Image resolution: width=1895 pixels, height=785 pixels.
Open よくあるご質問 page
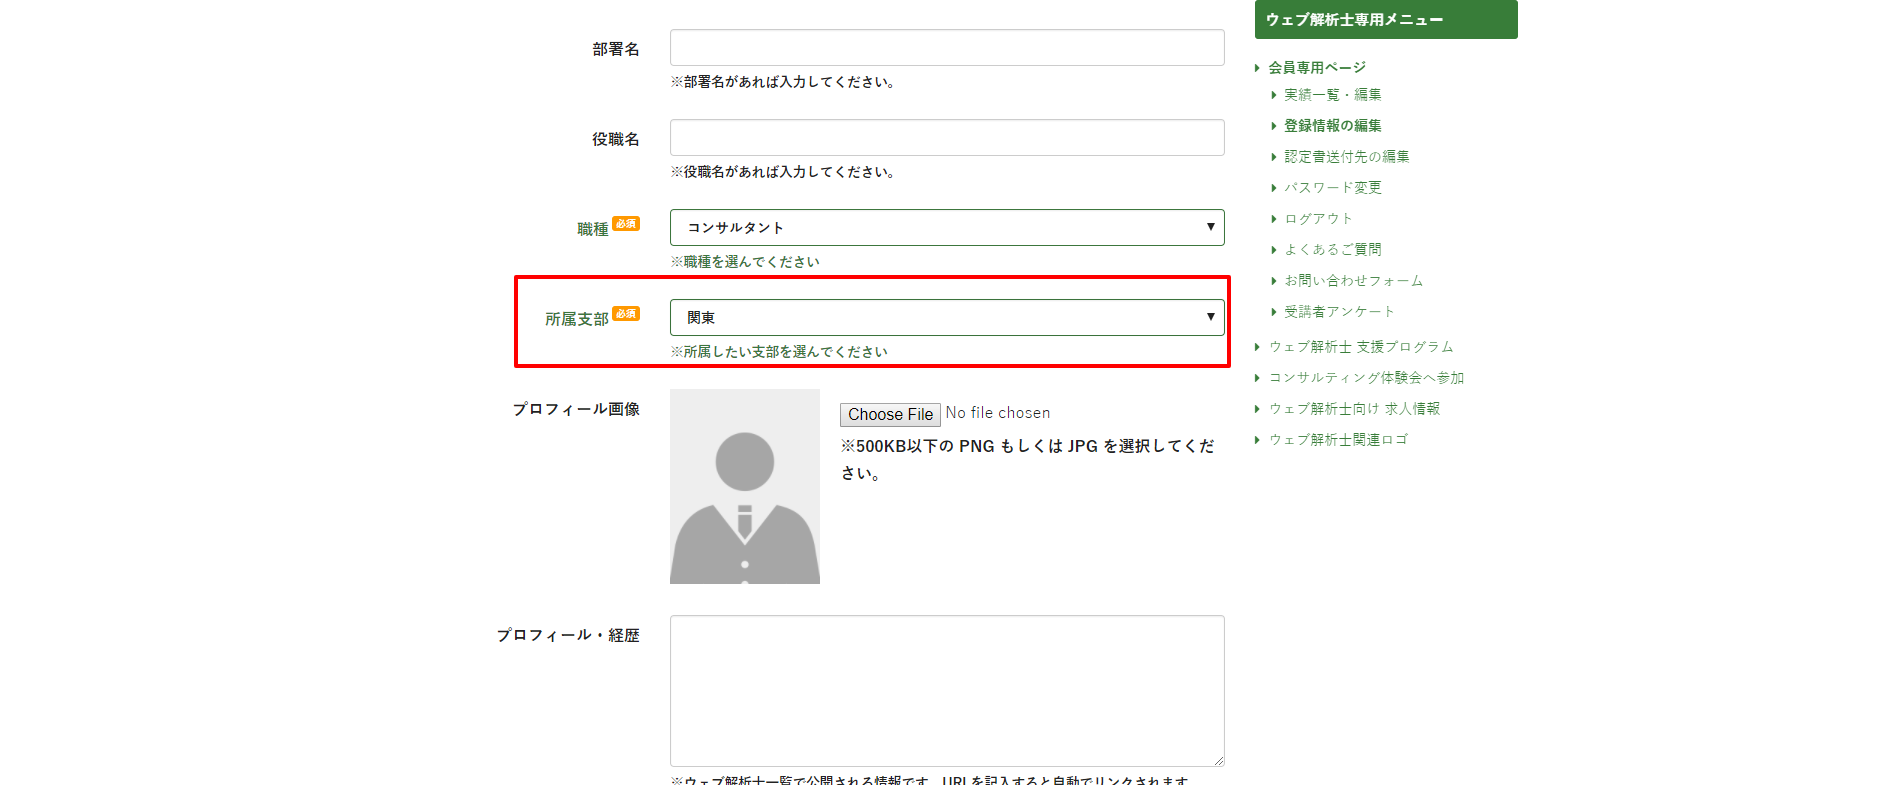(x=1332, y=250)
